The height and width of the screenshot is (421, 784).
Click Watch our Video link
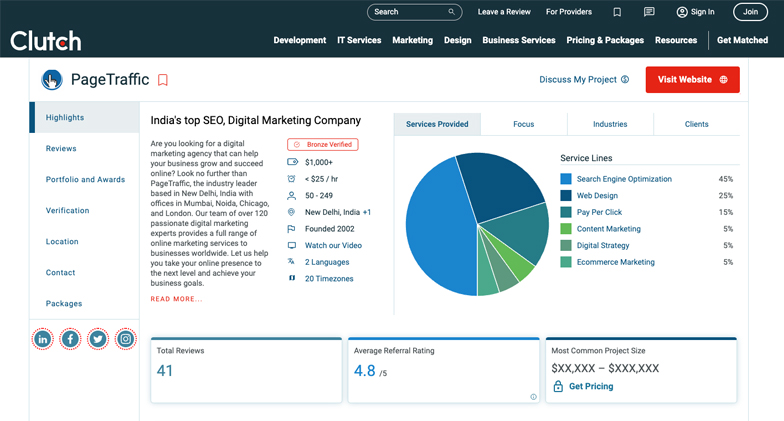tap(333, 246)
